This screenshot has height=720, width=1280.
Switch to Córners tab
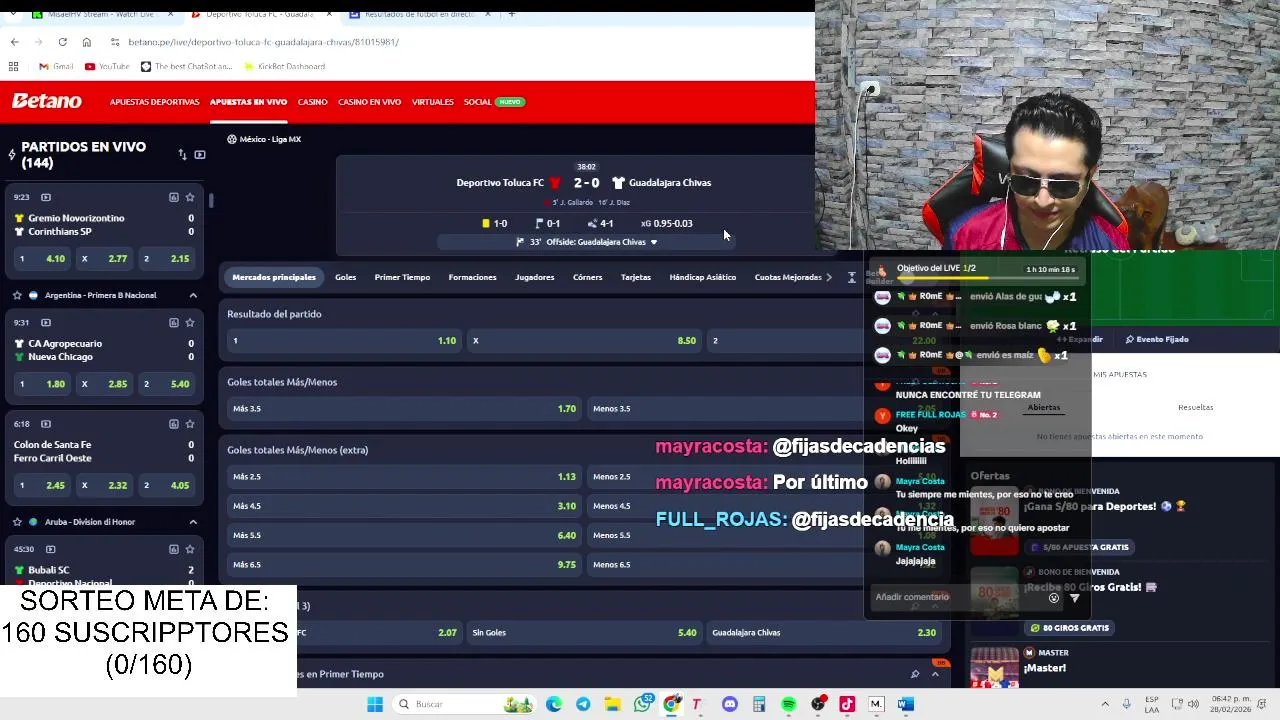click(587, 277)
